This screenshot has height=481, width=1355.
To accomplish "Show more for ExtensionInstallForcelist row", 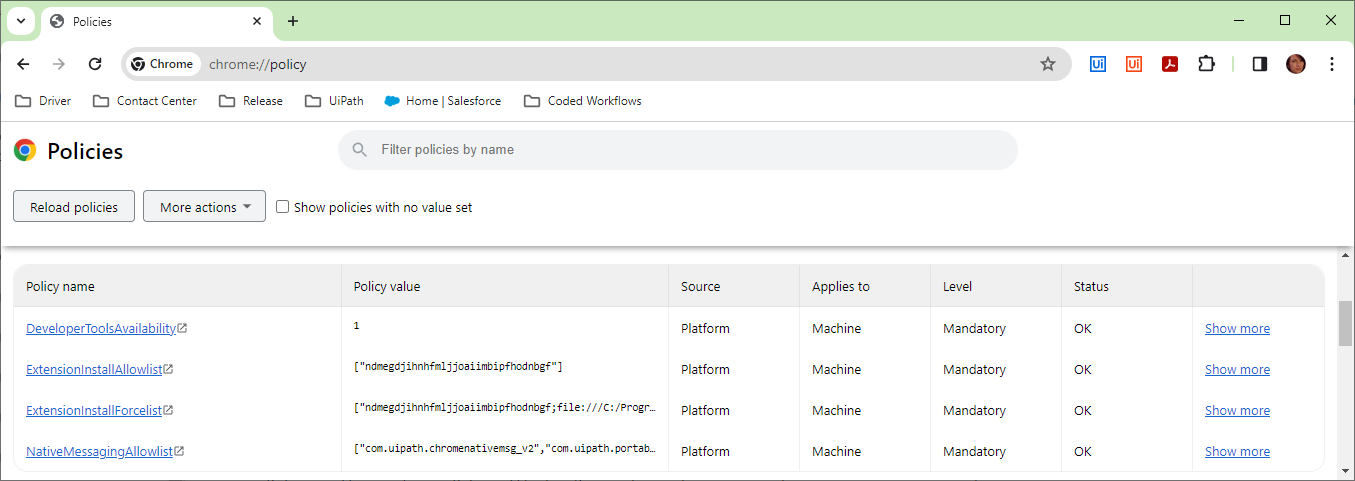I will coord(1237,410).
